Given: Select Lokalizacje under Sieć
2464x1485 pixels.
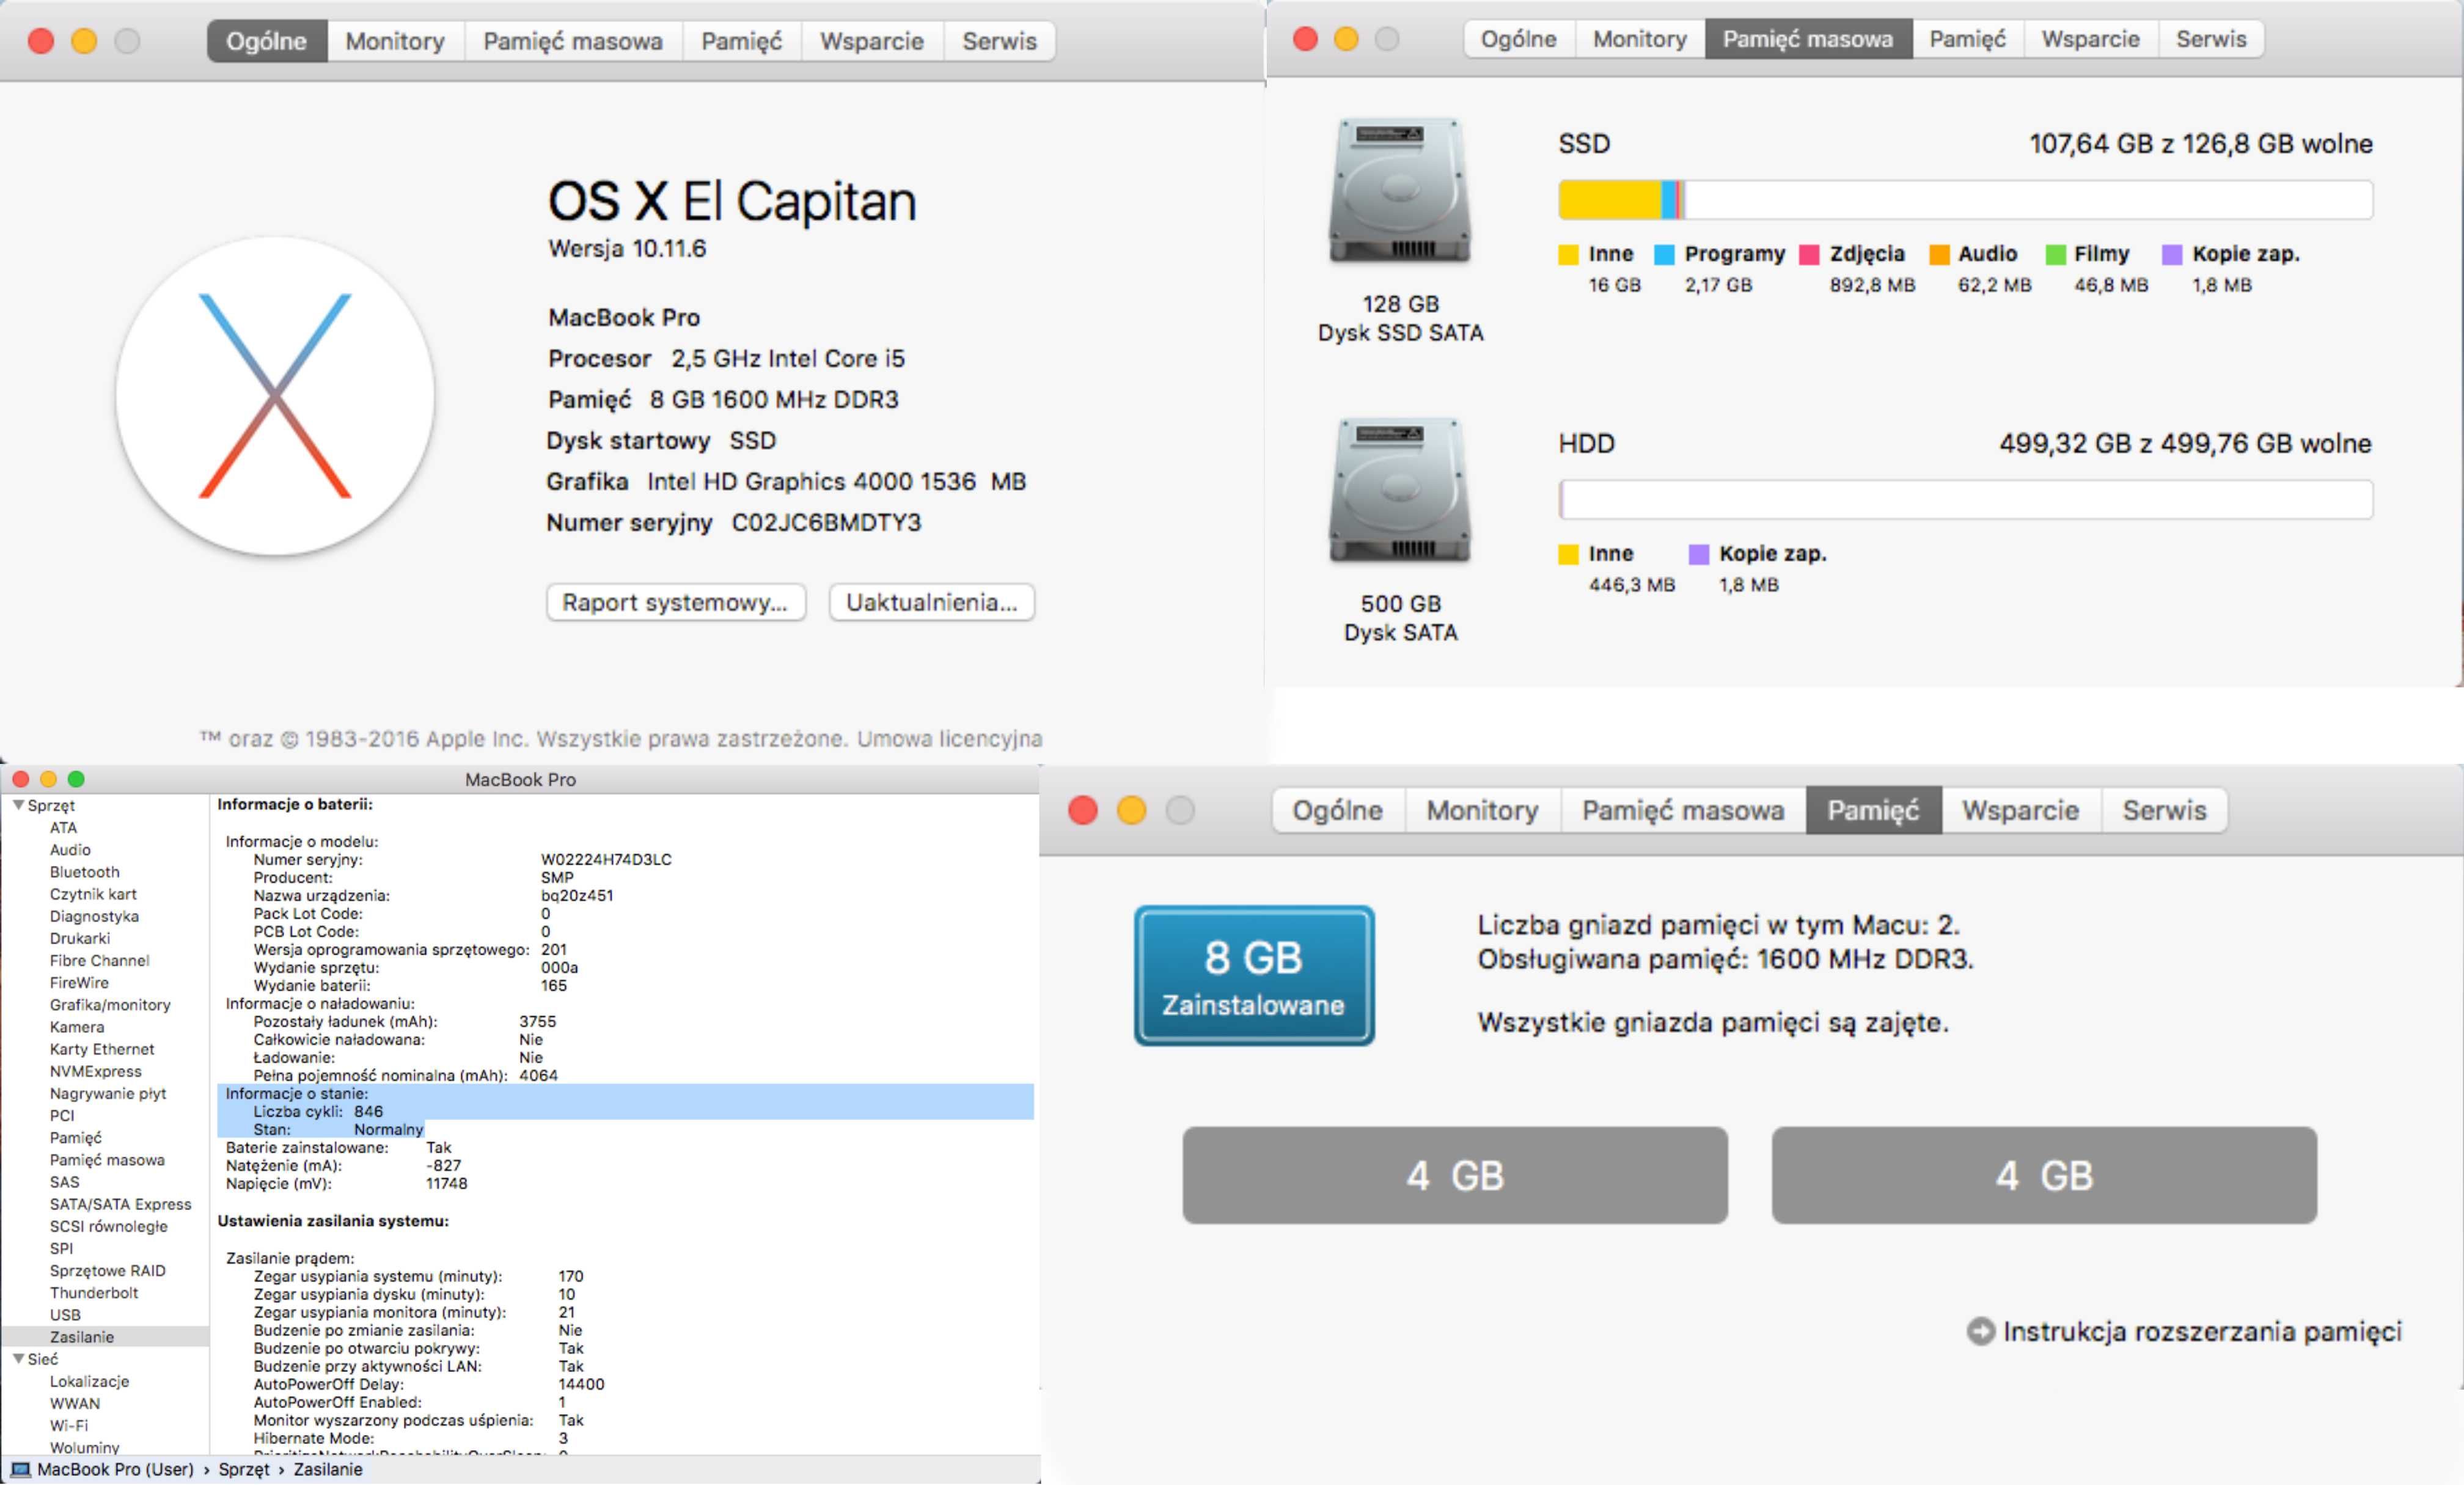Looking at the screenshot, I should click(x=90, y=1381).
